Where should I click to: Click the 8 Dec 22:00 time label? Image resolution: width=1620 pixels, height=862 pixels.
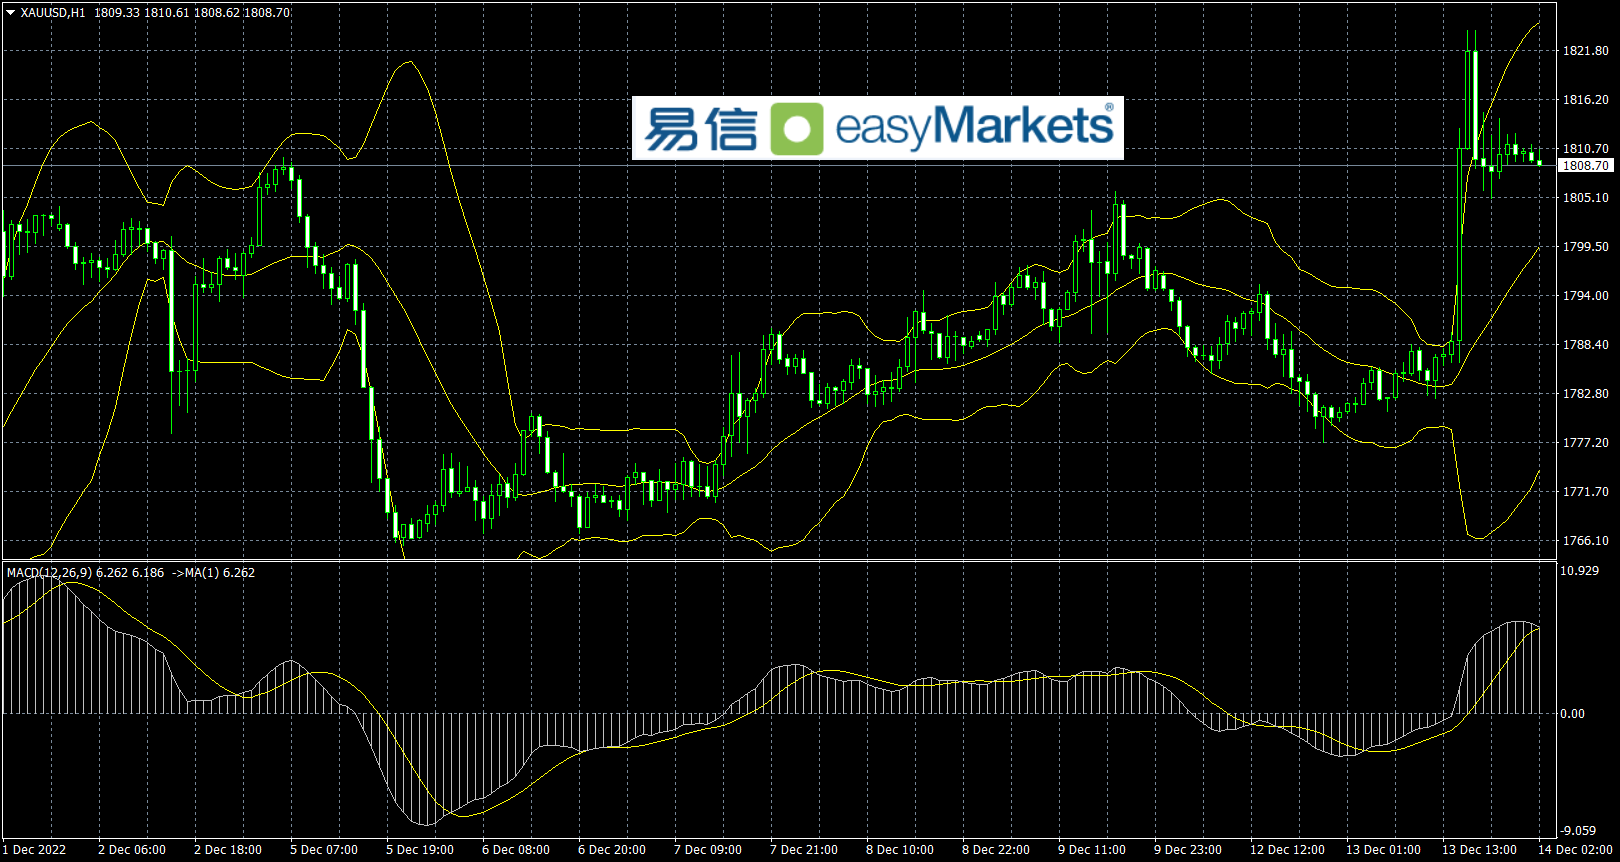pos(996,850)
